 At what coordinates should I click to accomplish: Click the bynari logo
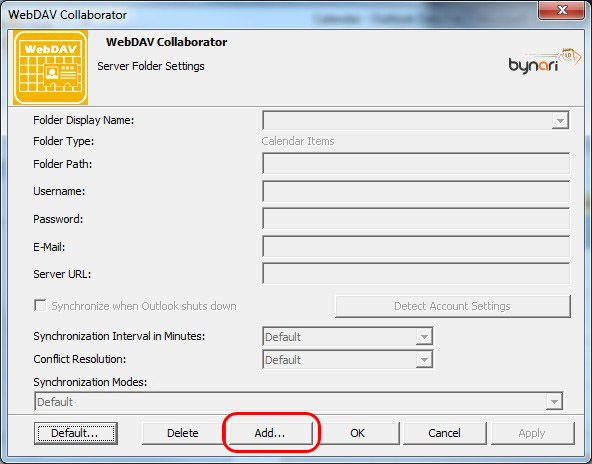[544, 61]
